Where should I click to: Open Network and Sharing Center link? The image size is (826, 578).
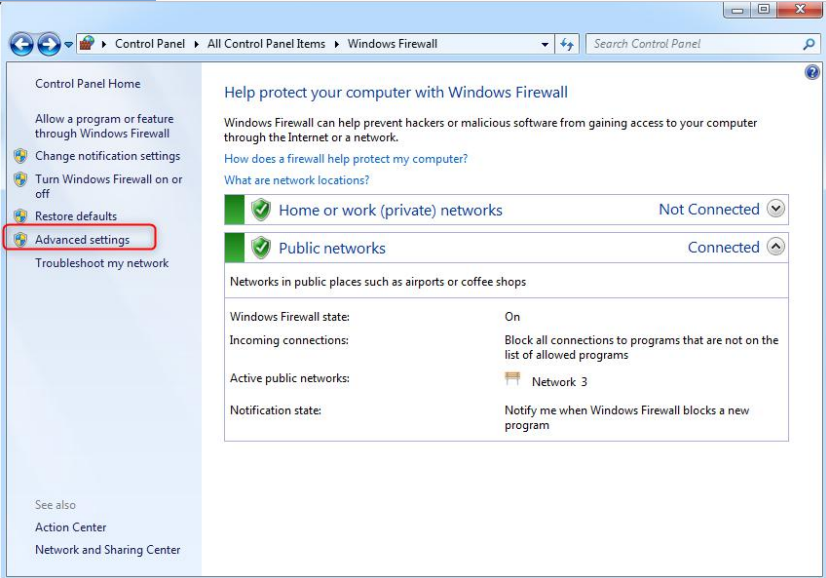107,550
